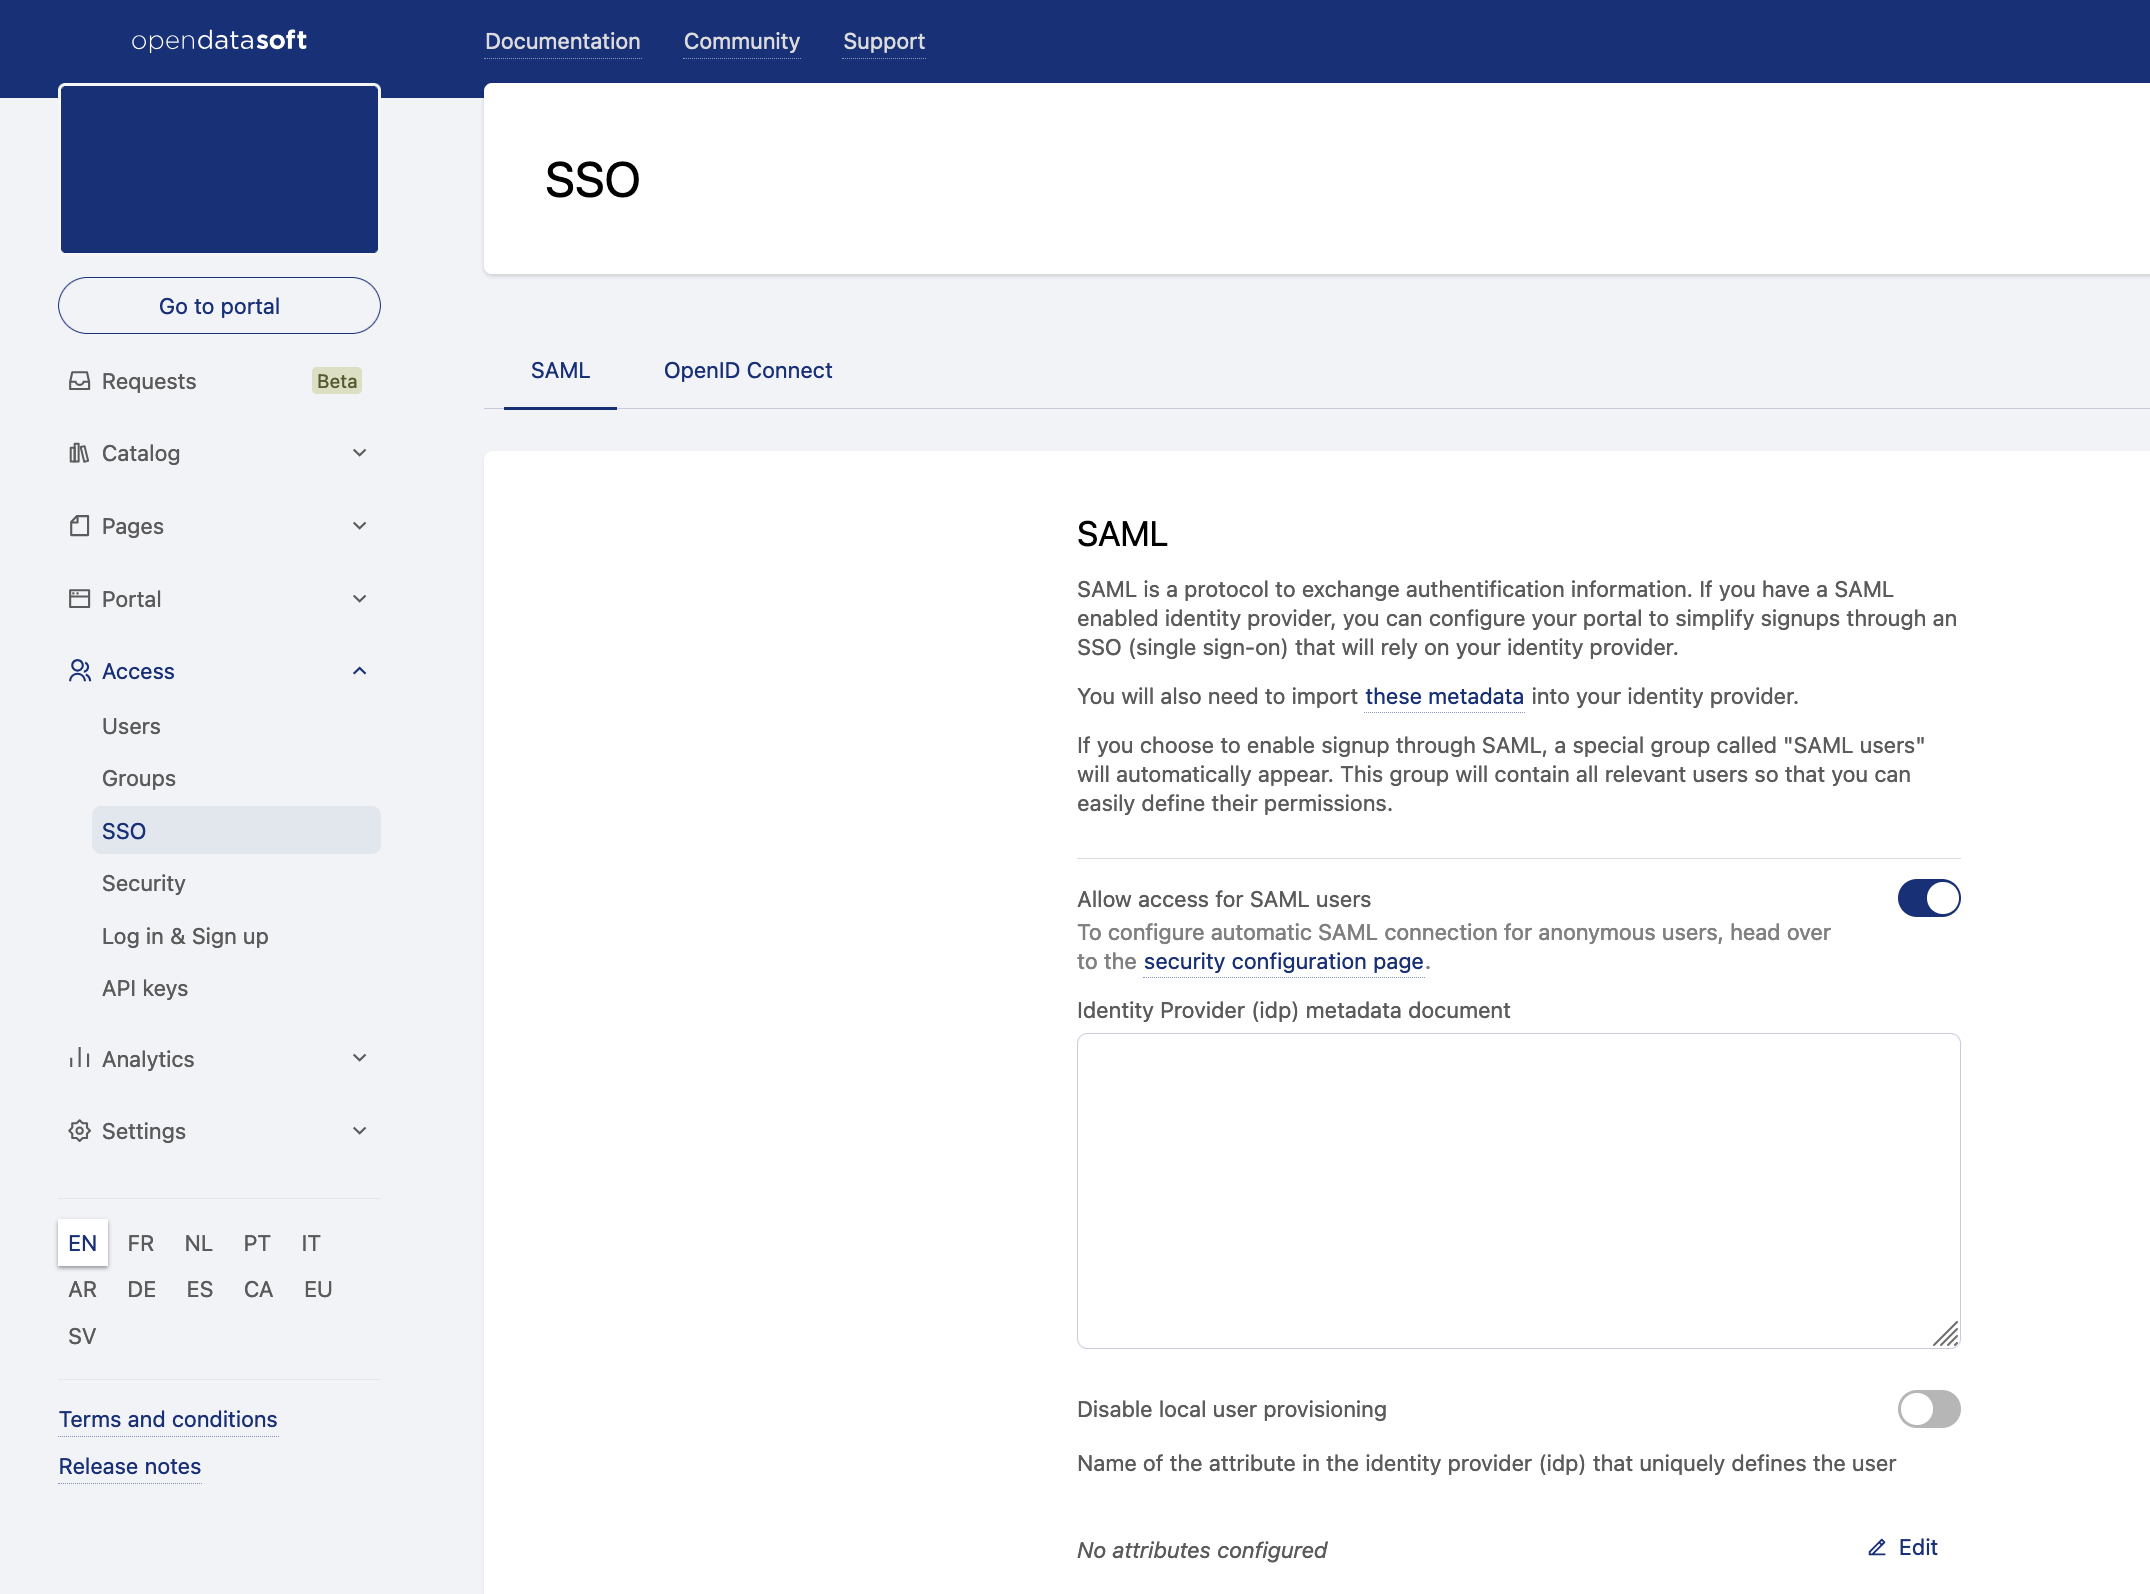Click the Catalog books icon
The image size is (2150, 1594).
pos(79,453)
